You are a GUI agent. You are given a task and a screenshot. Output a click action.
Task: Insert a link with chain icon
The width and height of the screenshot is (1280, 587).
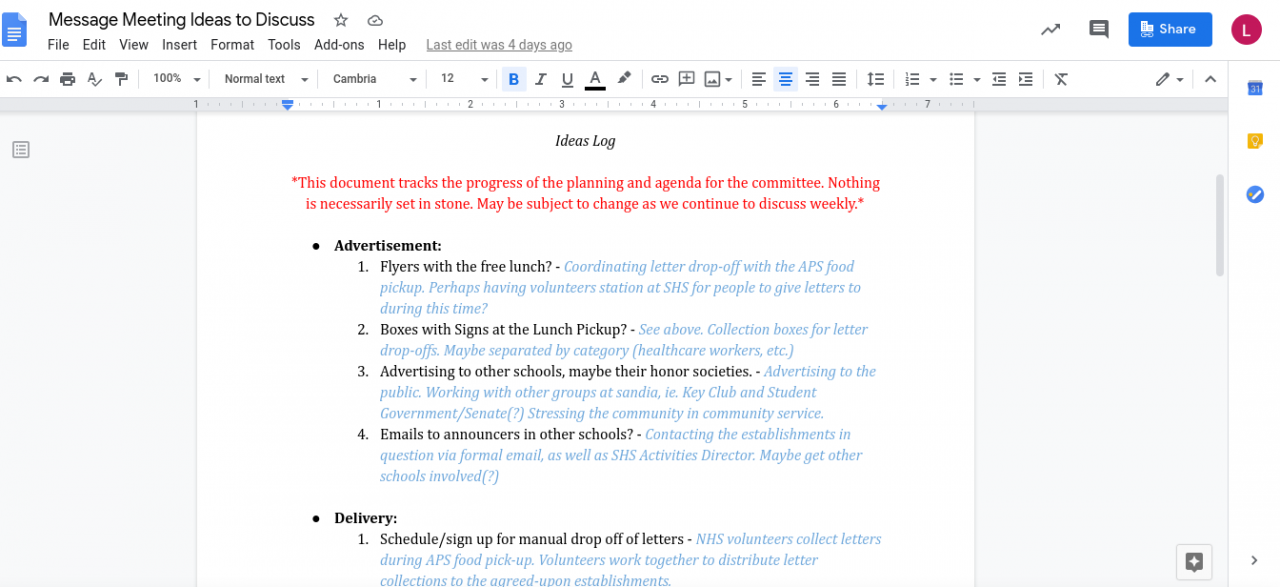click(660, 79)
